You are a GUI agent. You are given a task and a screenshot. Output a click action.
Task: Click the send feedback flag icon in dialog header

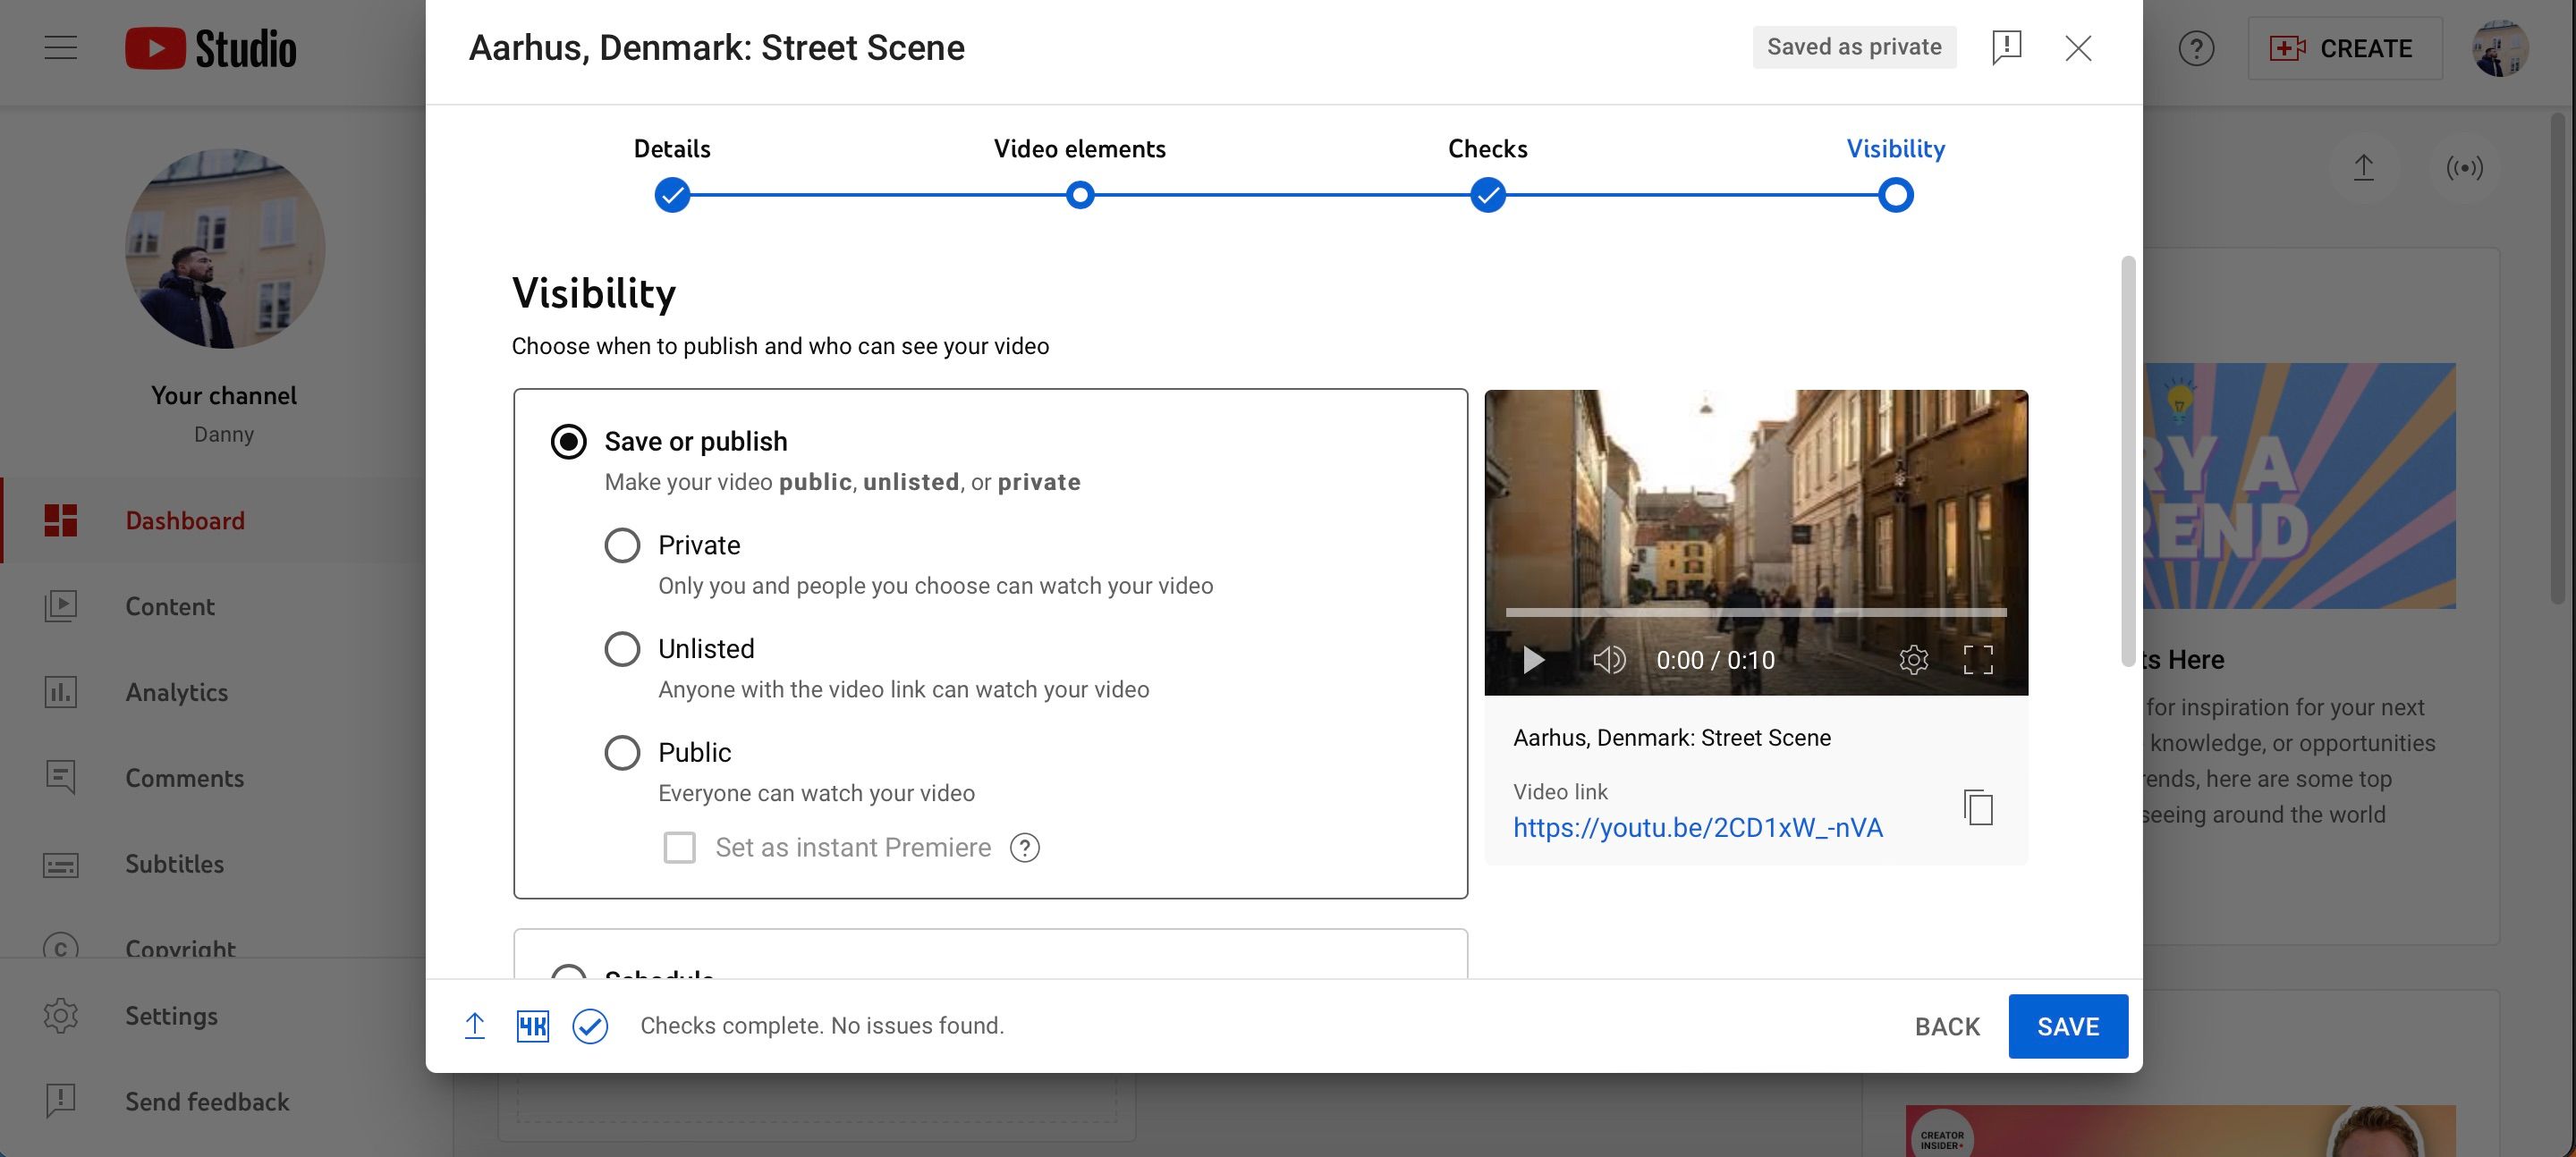2006,47
